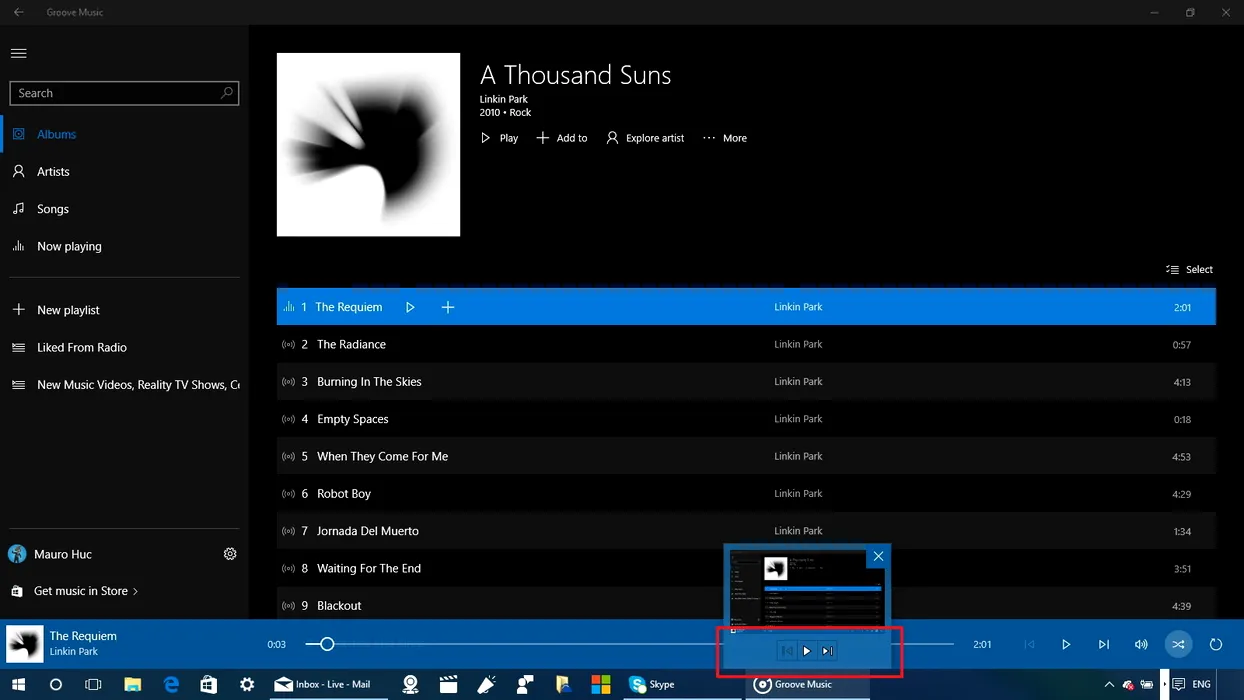
Task: Enable Select mode for tracks
Action: (x=1189, y=269)
